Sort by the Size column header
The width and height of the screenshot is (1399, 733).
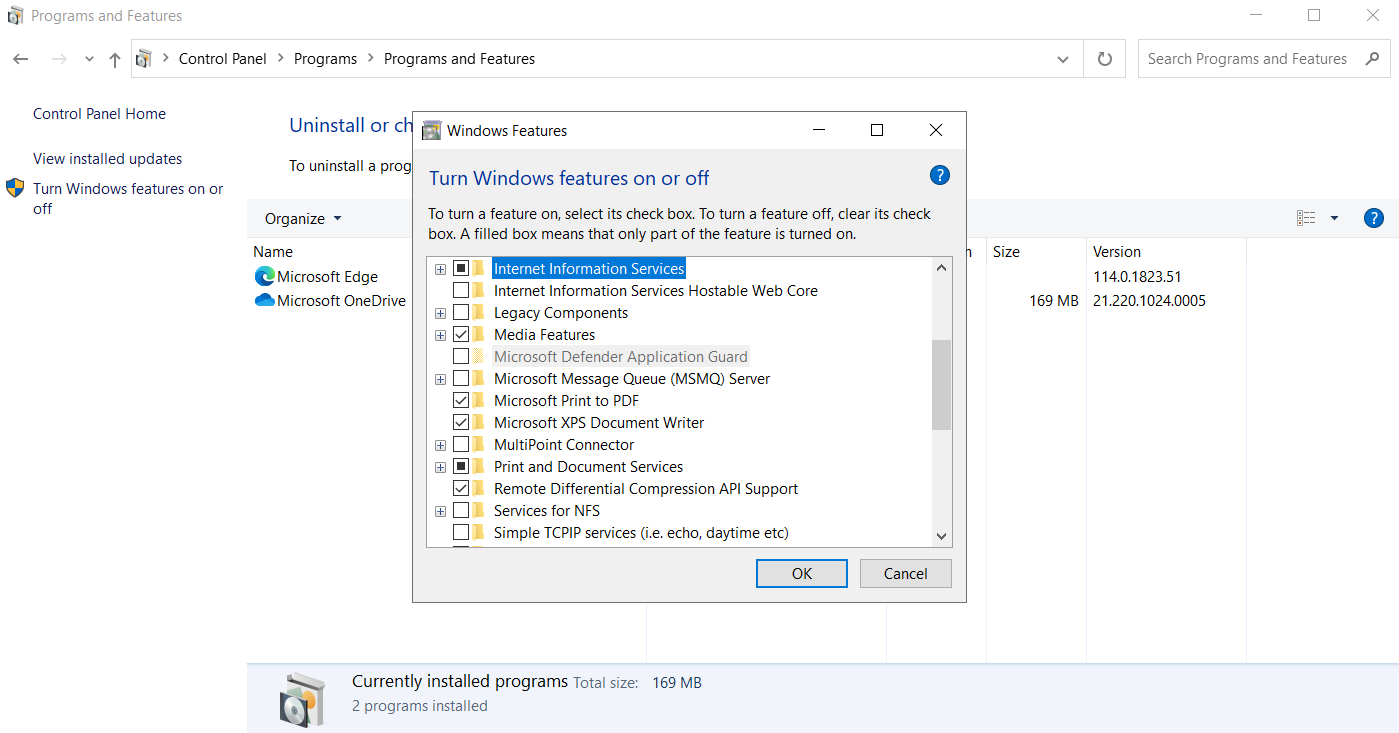tap(1006, 252)
